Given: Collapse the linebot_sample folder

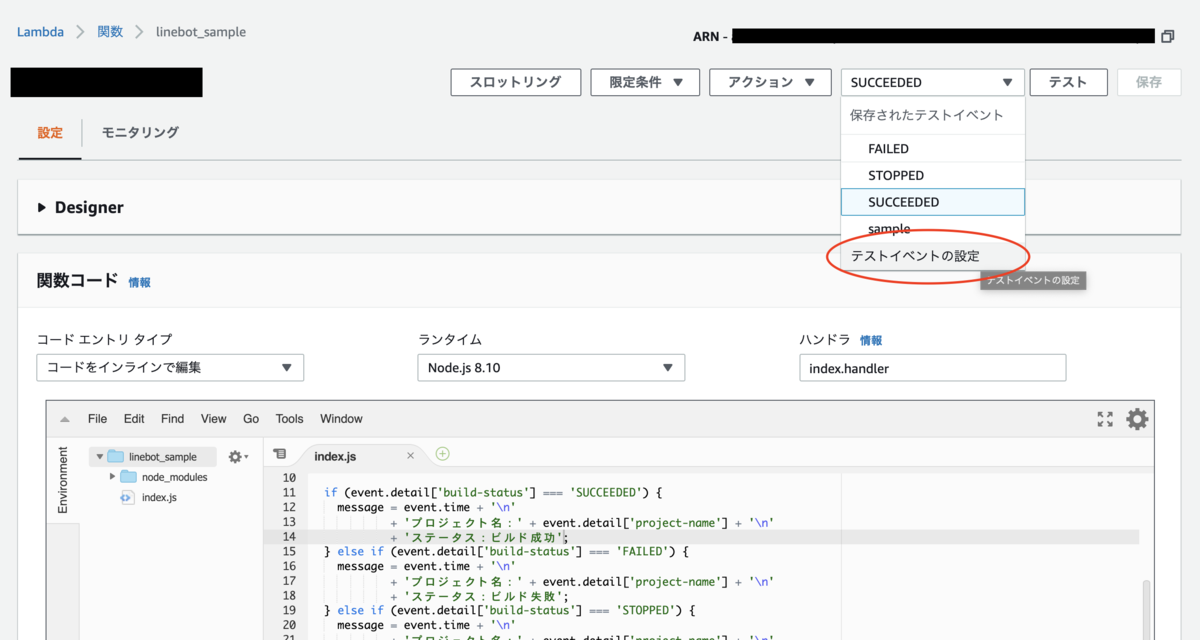Looking at the screenshot, I should coord(99,457).
